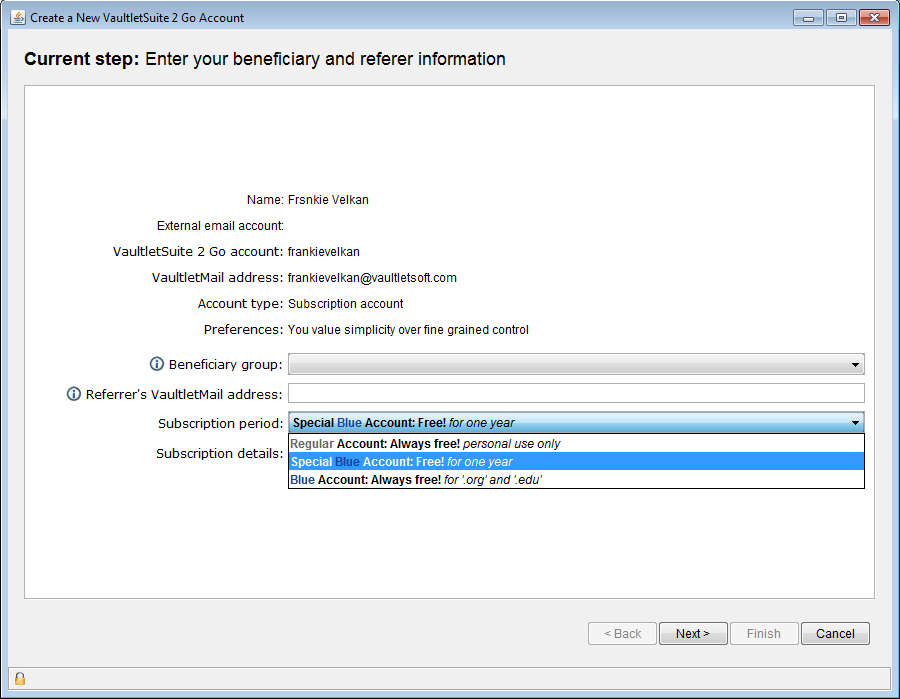The image size is (900, 699).
Task: Click the Cancel button
Action: 835,634
